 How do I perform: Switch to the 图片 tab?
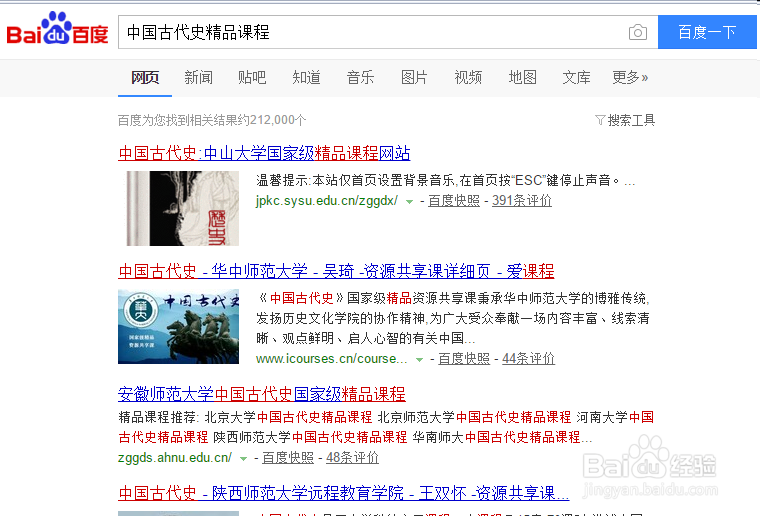(414, 77)
